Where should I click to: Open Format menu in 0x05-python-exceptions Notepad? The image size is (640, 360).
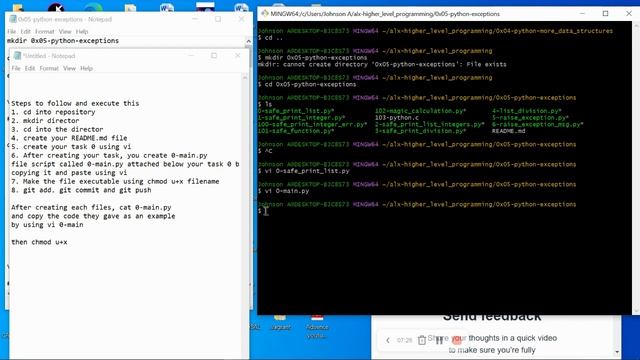[x=44, y=31]
